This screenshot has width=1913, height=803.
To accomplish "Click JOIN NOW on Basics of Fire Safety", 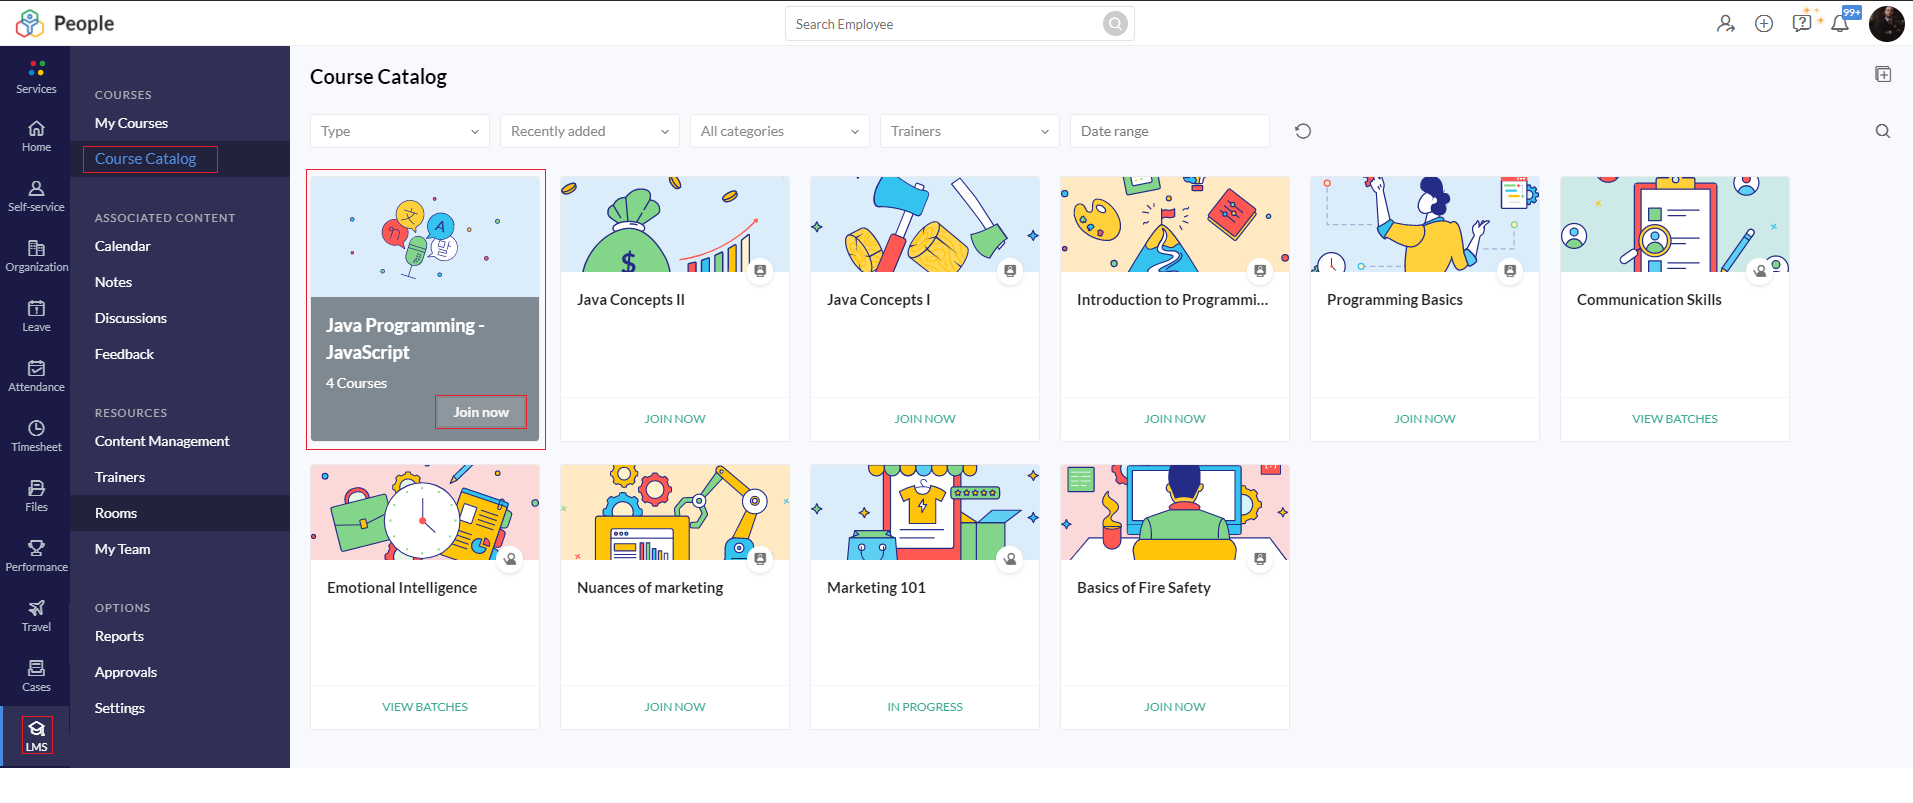I will pyautogui.click(x=1175, y=707).
